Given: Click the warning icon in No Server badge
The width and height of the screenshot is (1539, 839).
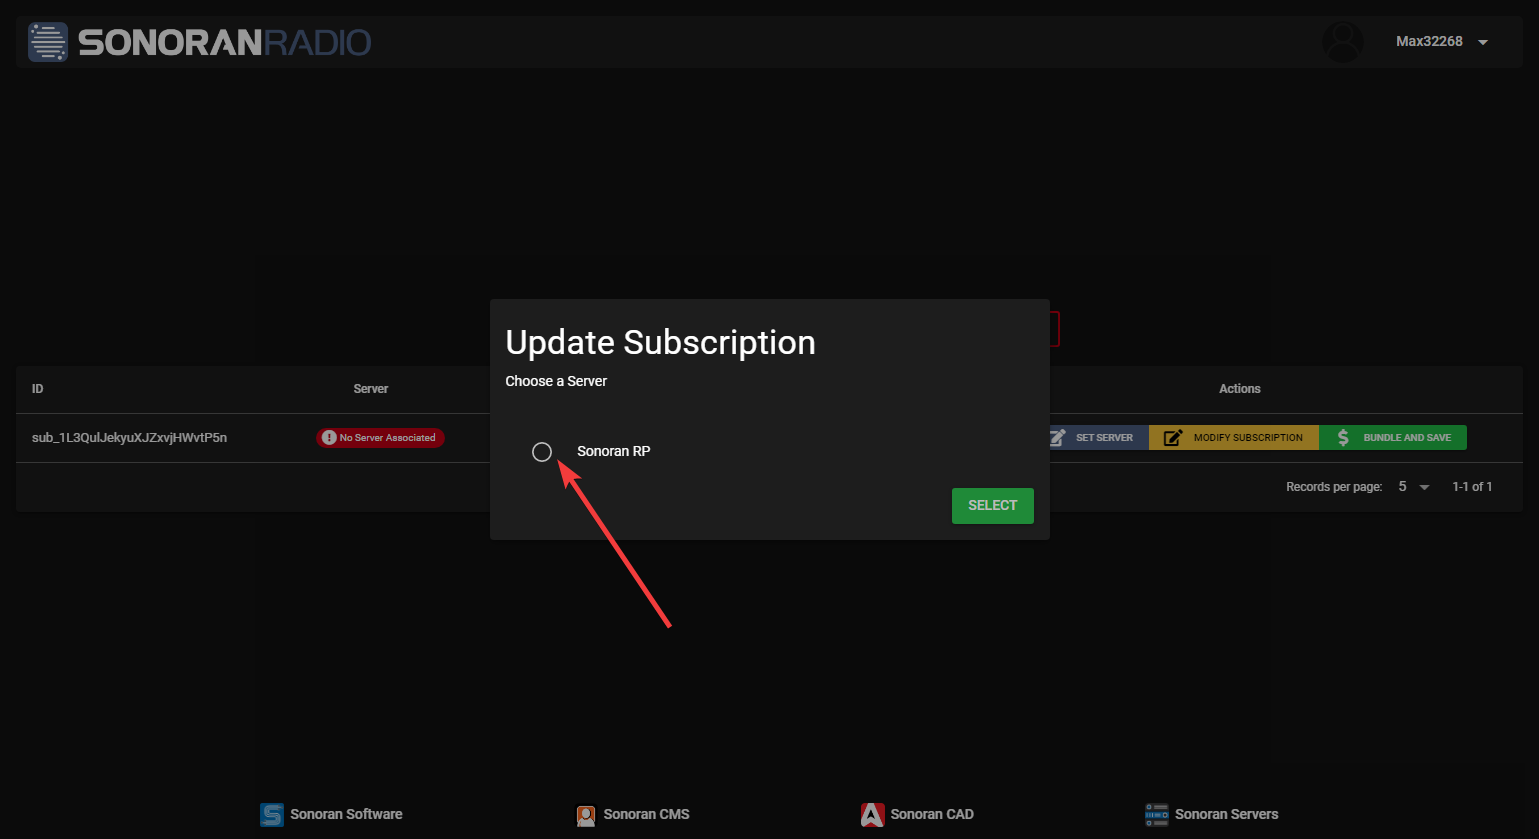Looking at the screenshot, I should point(329,438).
